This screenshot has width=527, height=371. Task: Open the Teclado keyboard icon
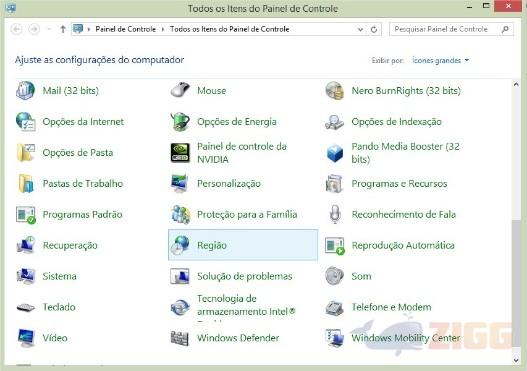[26, 307]
